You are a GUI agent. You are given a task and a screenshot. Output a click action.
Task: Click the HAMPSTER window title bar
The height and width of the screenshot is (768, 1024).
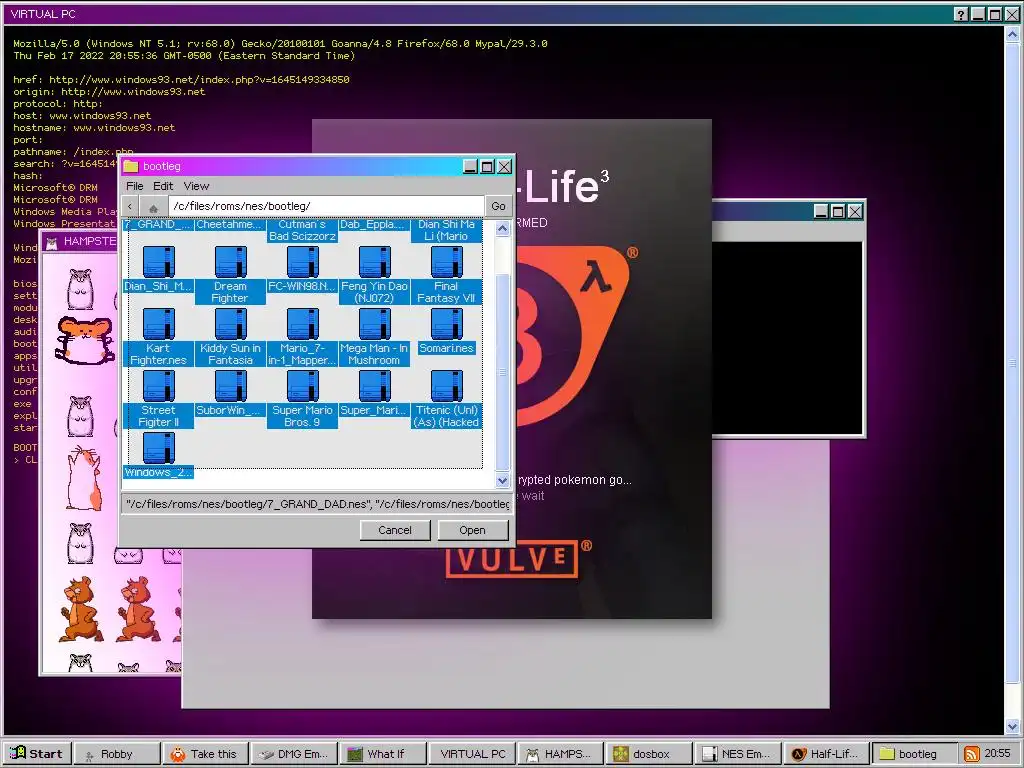coord(80,242)
